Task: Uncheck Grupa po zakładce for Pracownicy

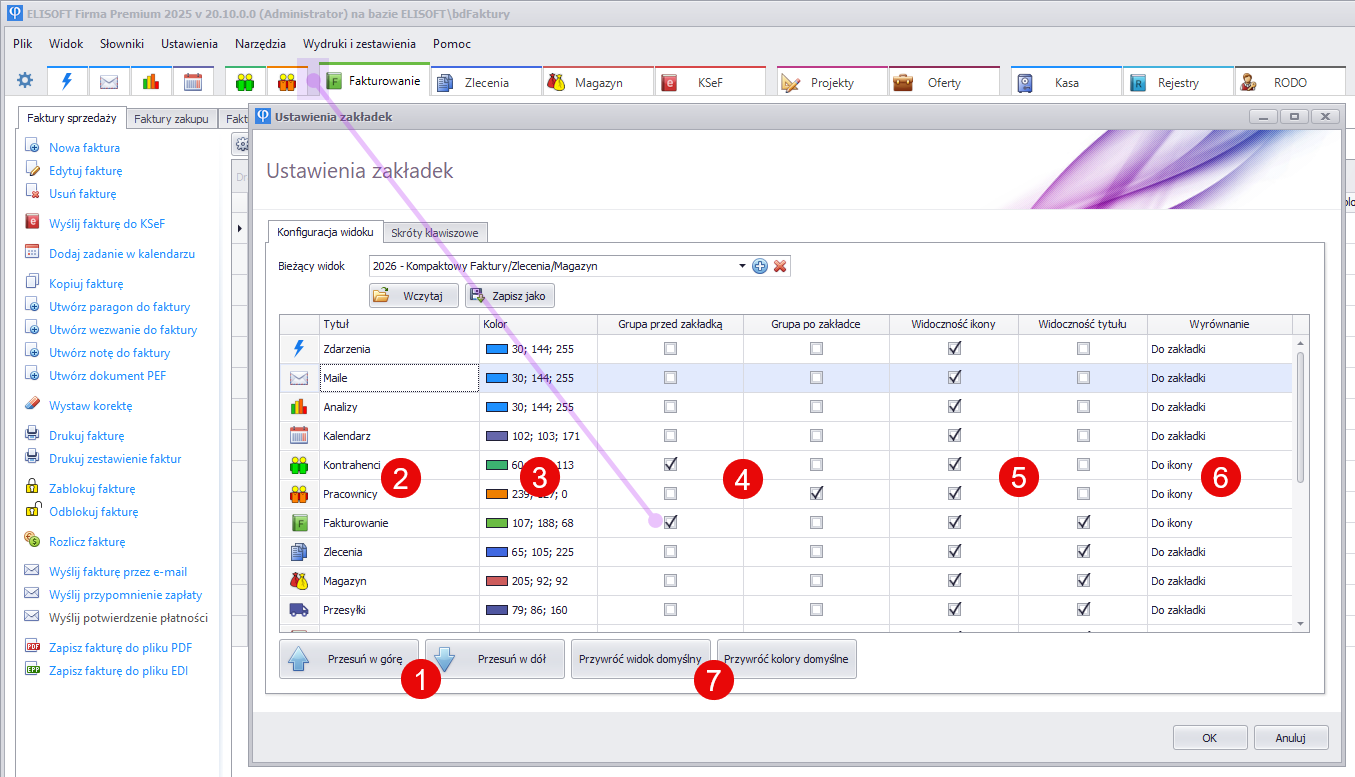Action: pyautogui.click(x=817, y=493)
